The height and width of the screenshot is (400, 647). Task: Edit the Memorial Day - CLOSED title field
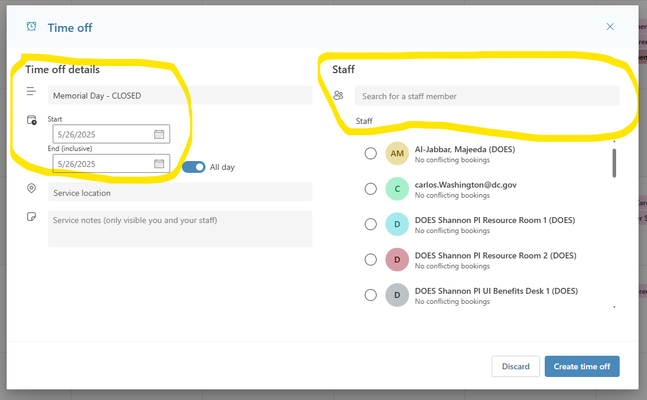point(180,95)
